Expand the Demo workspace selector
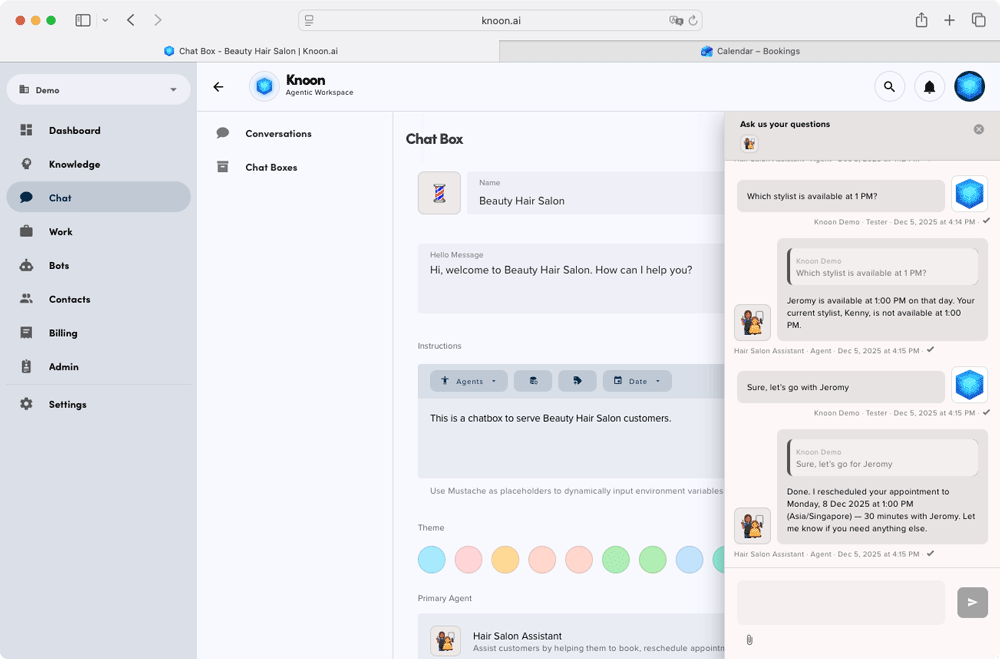The image size is (1000, 659). [97, 89]
